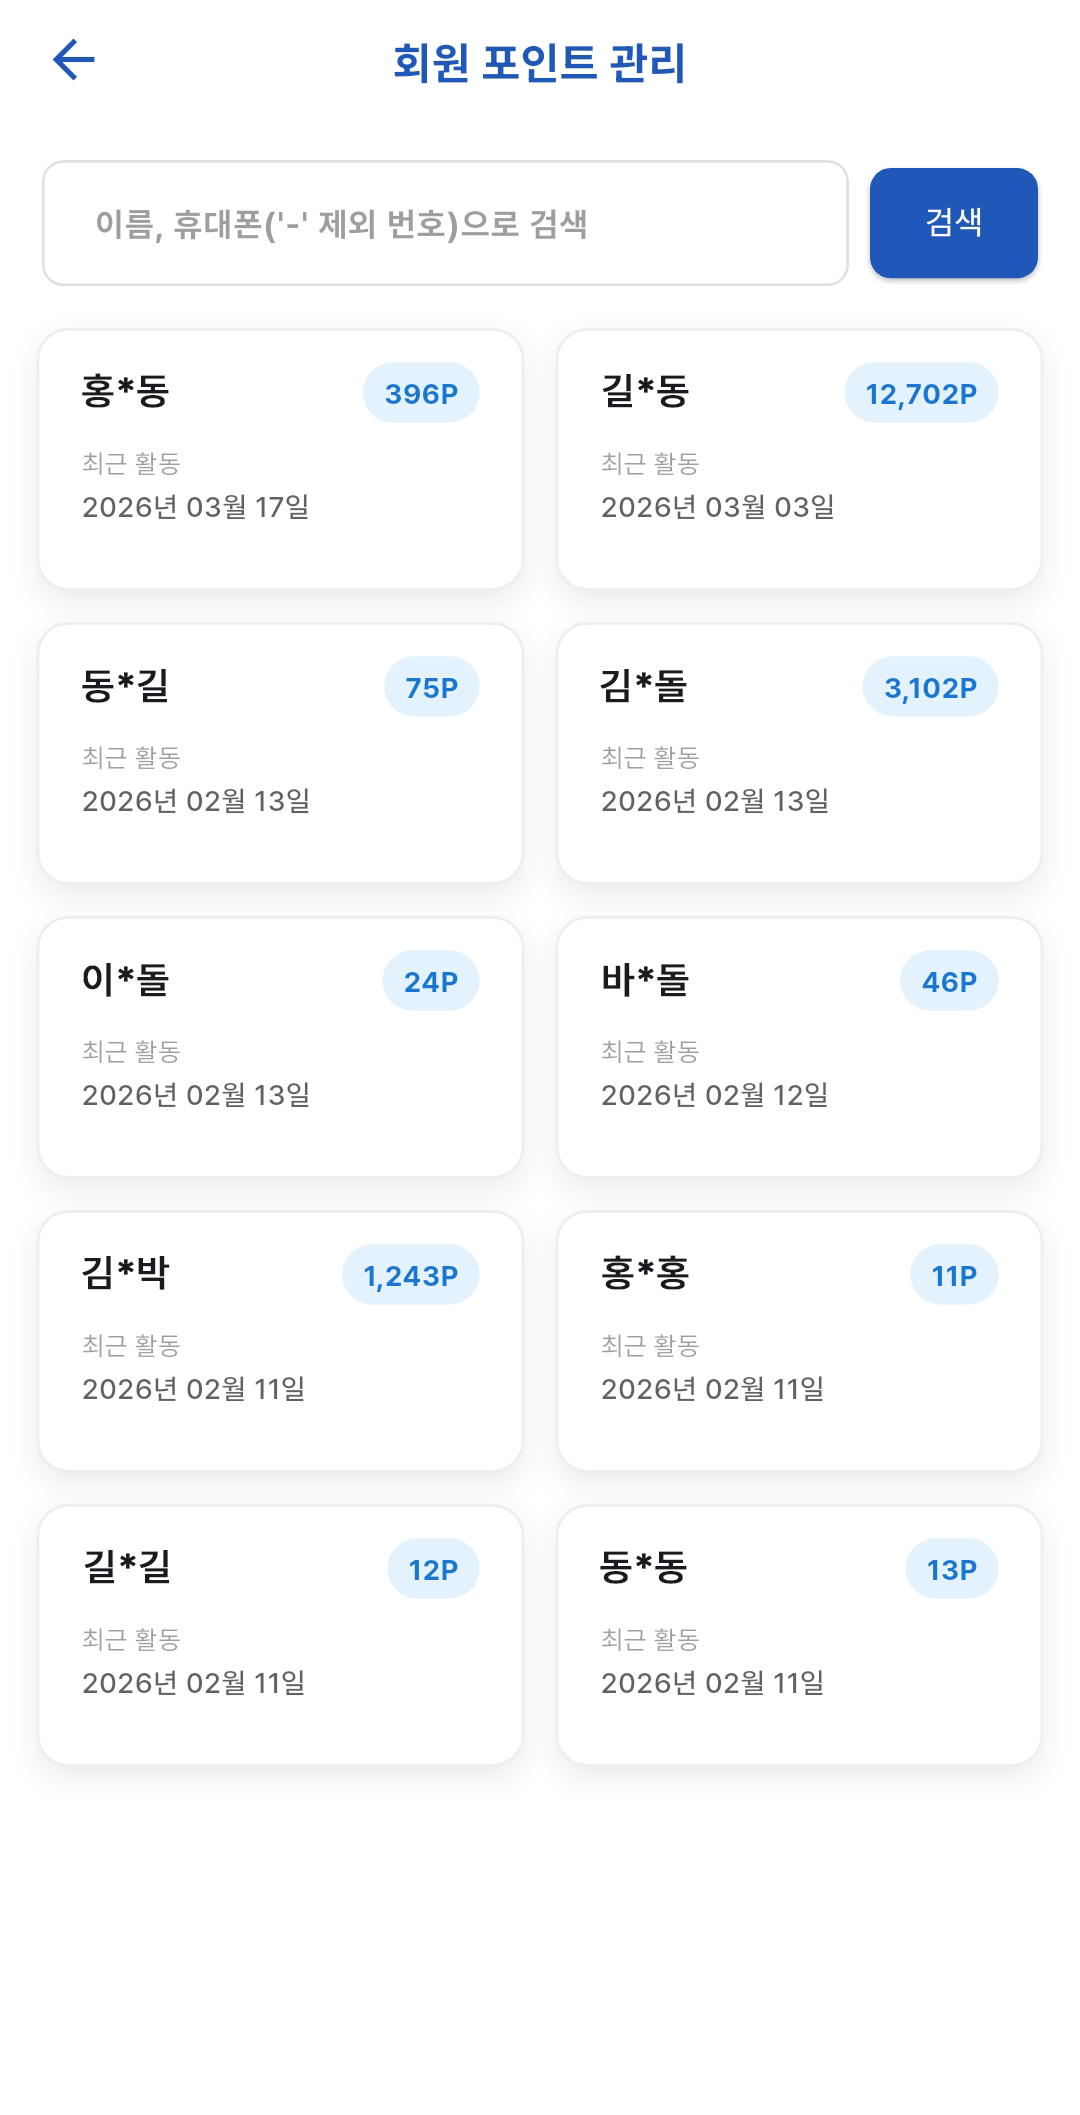Click the 75P points badge
This screenshot has height=2115, width=1080.
click(x=431, y=687)
